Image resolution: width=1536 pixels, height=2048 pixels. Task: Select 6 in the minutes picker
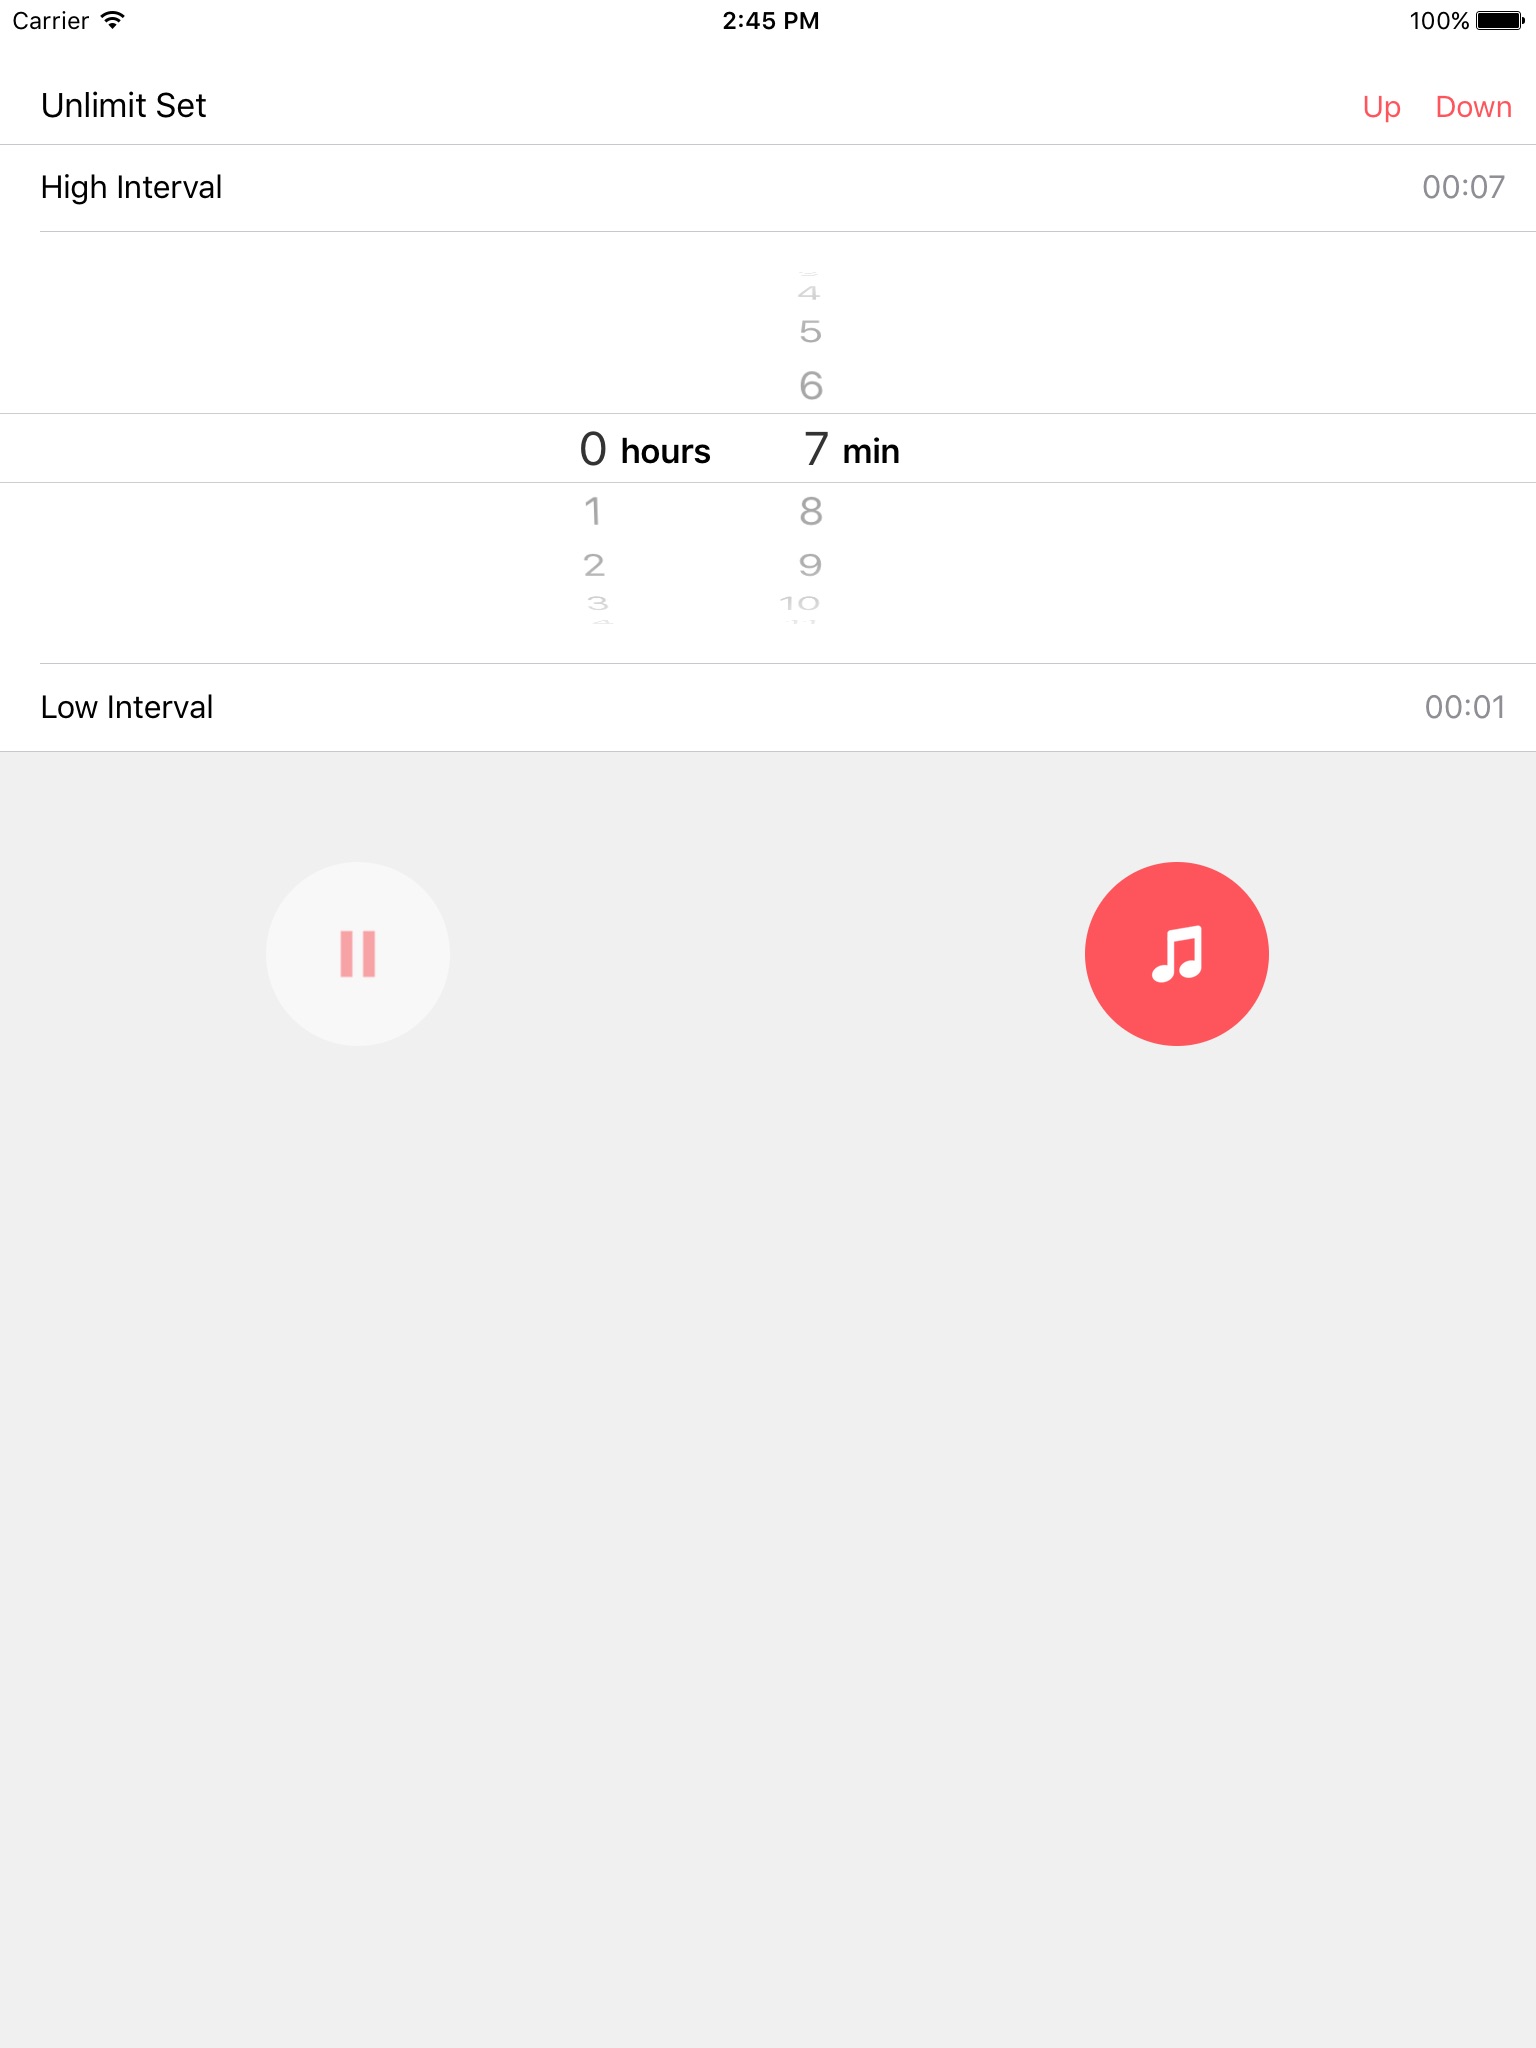coord(811,385)
